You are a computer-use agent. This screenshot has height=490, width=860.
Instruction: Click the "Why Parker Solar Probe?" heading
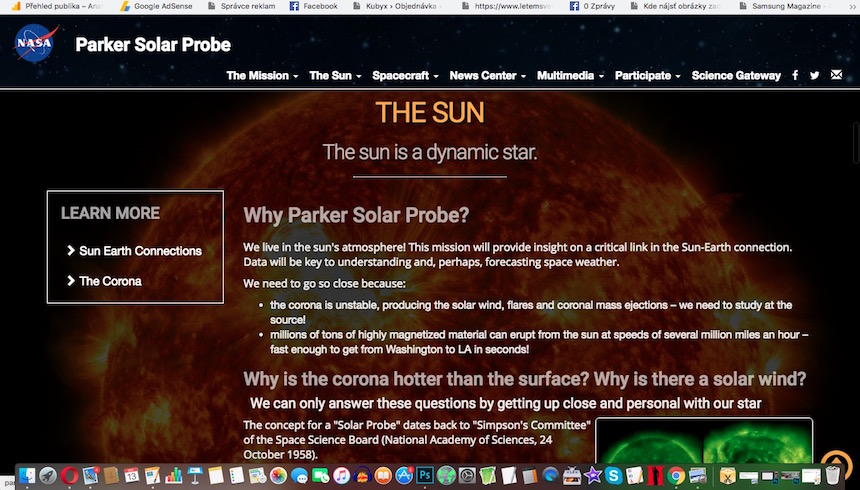pyautogui.click(x=356, y=215)
